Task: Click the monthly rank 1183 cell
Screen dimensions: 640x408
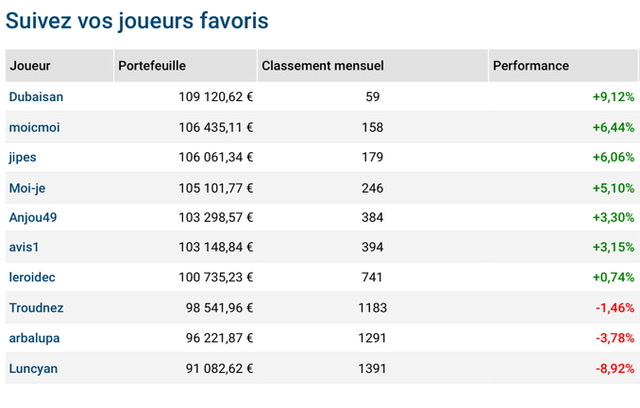Action: 372,308
